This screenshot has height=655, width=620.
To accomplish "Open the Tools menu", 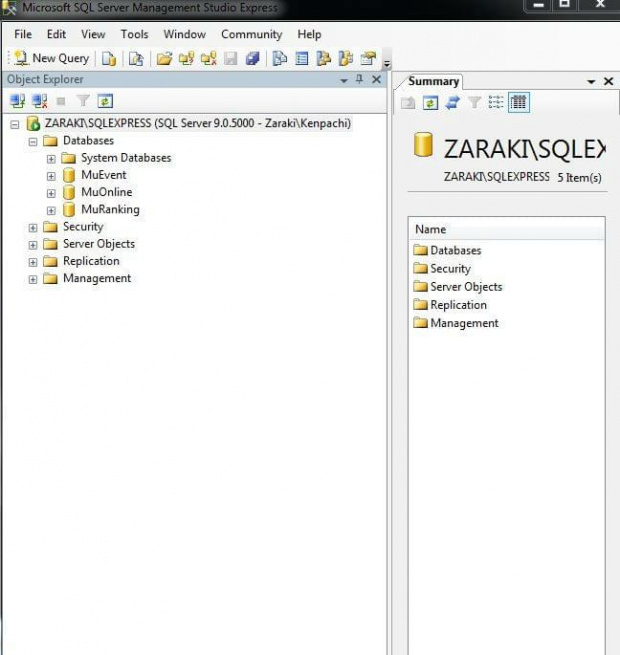I will pyautogui.click(x=134, y=34).
